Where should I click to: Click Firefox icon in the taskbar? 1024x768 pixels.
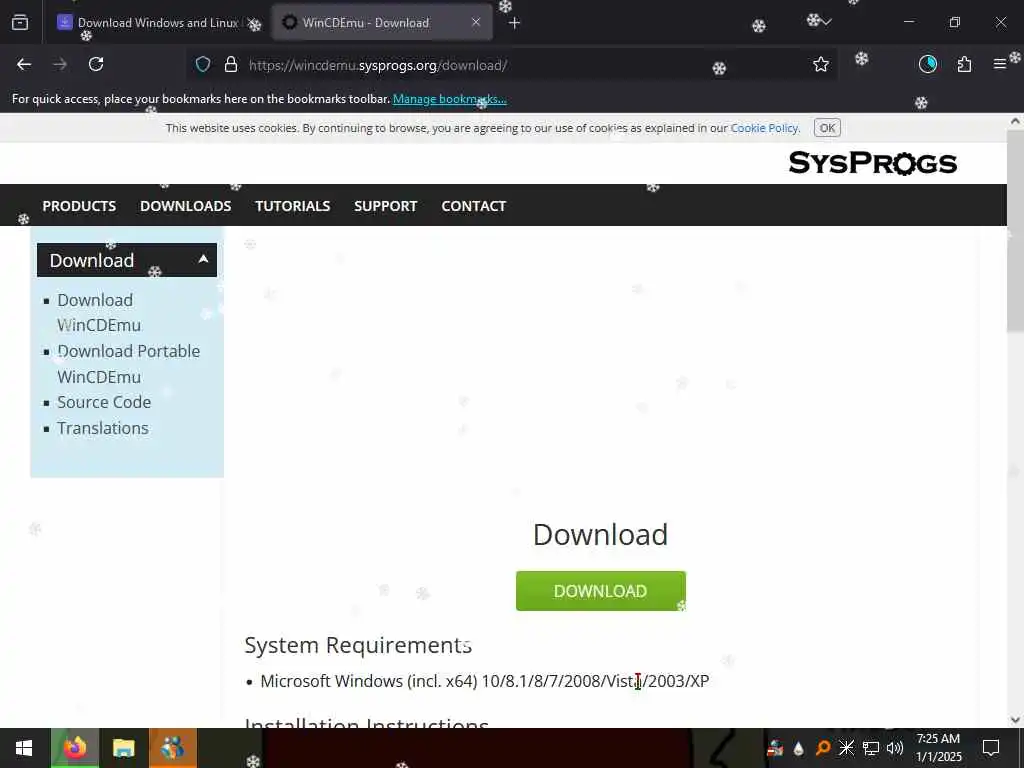click(x=75, y=748)
